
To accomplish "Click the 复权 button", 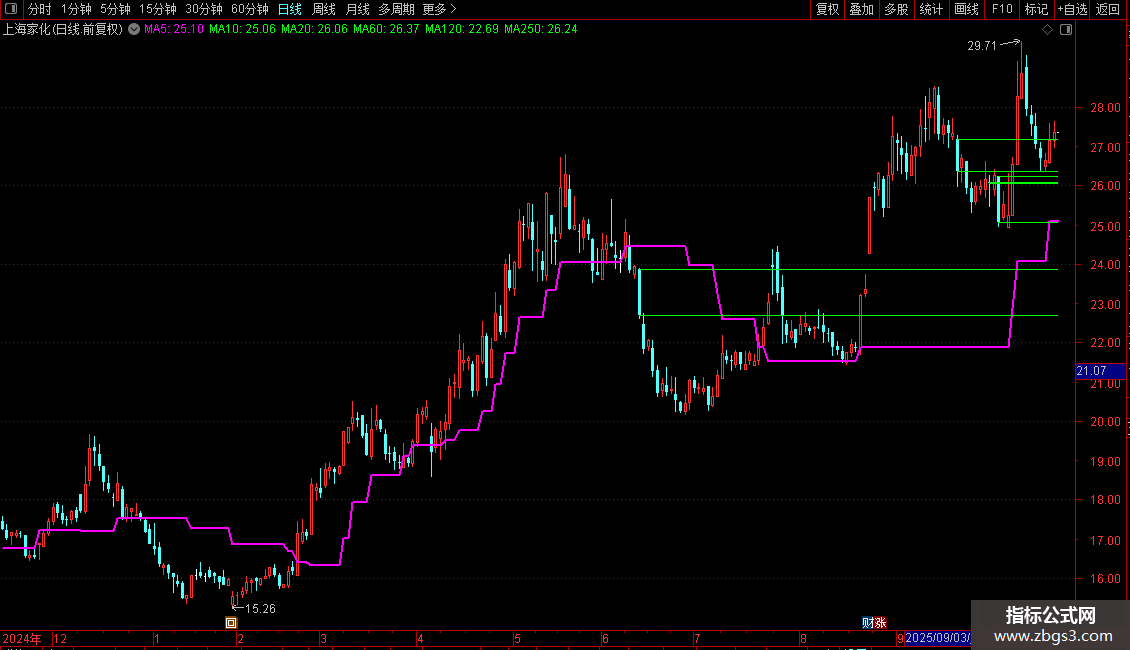I will [x=827, y=9].
